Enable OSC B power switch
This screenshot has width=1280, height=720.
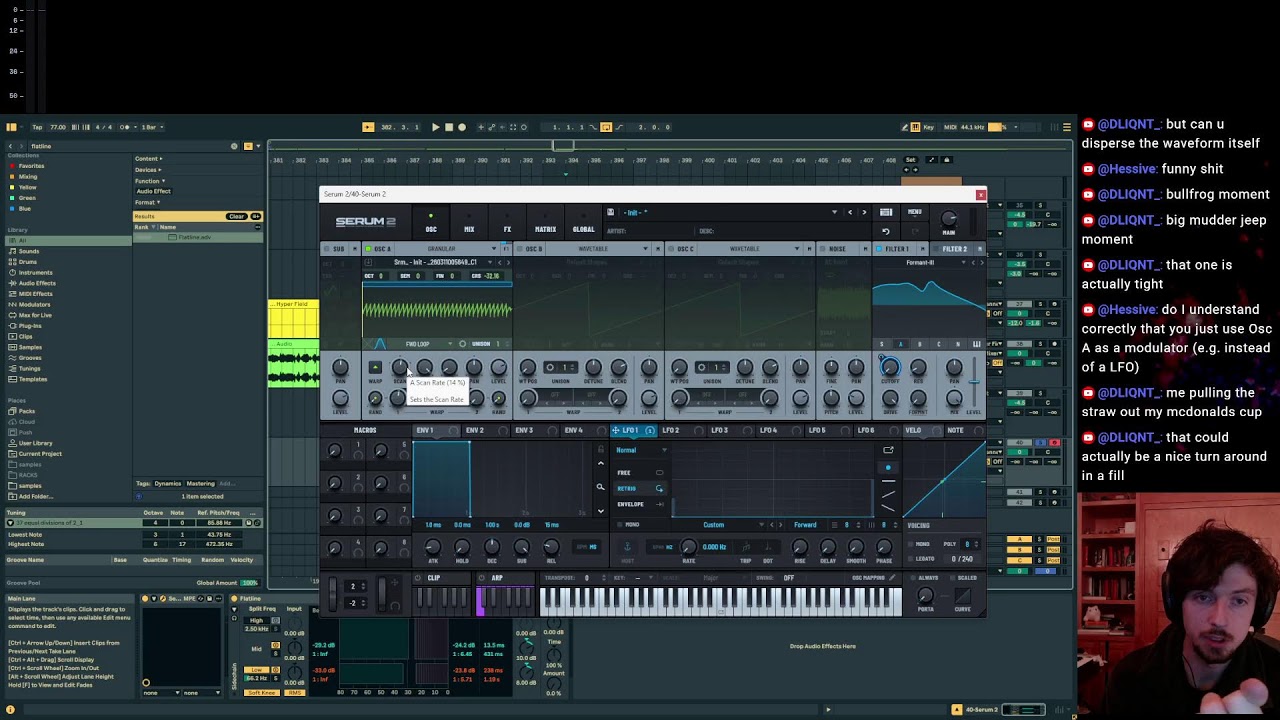(x=519, y=249)
